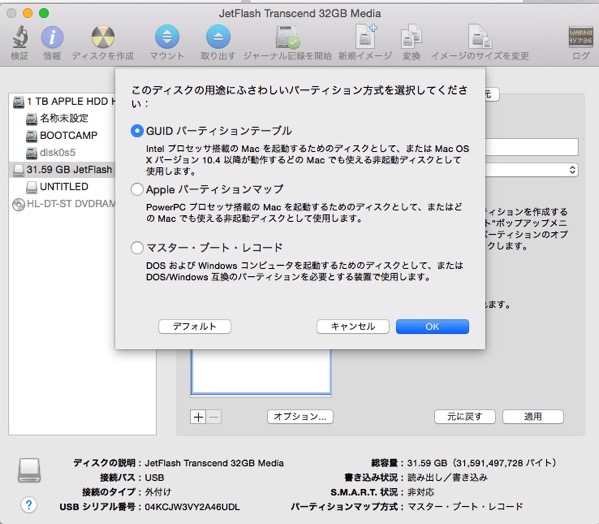599x524 pixels.
Task: Click the Mount (マウント) toolbar icon
Action: (x=167, y=37)
